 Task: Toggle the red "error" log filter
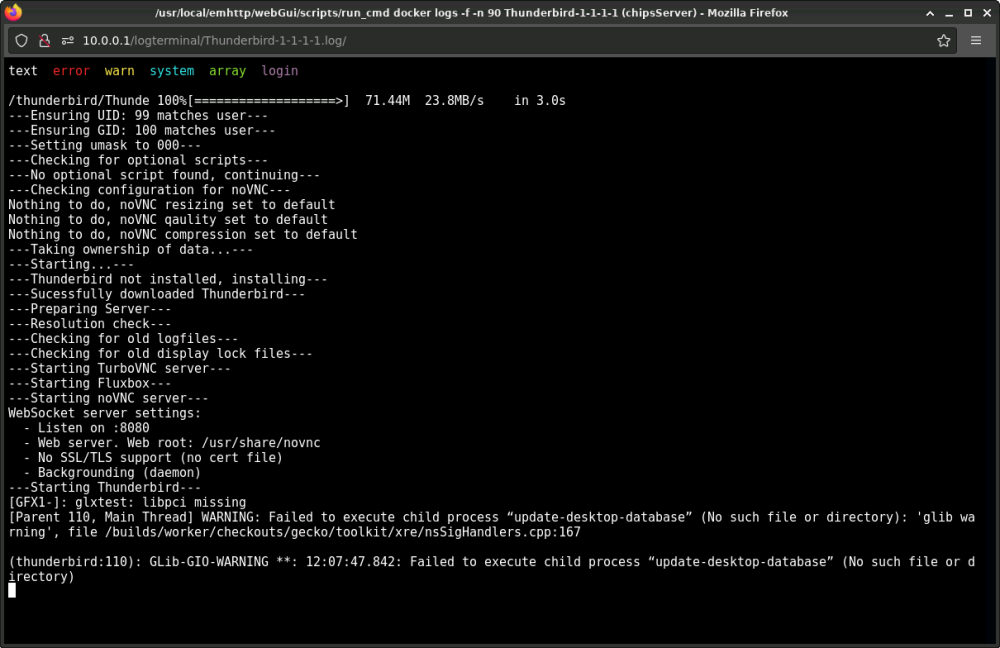coord(71,71)
